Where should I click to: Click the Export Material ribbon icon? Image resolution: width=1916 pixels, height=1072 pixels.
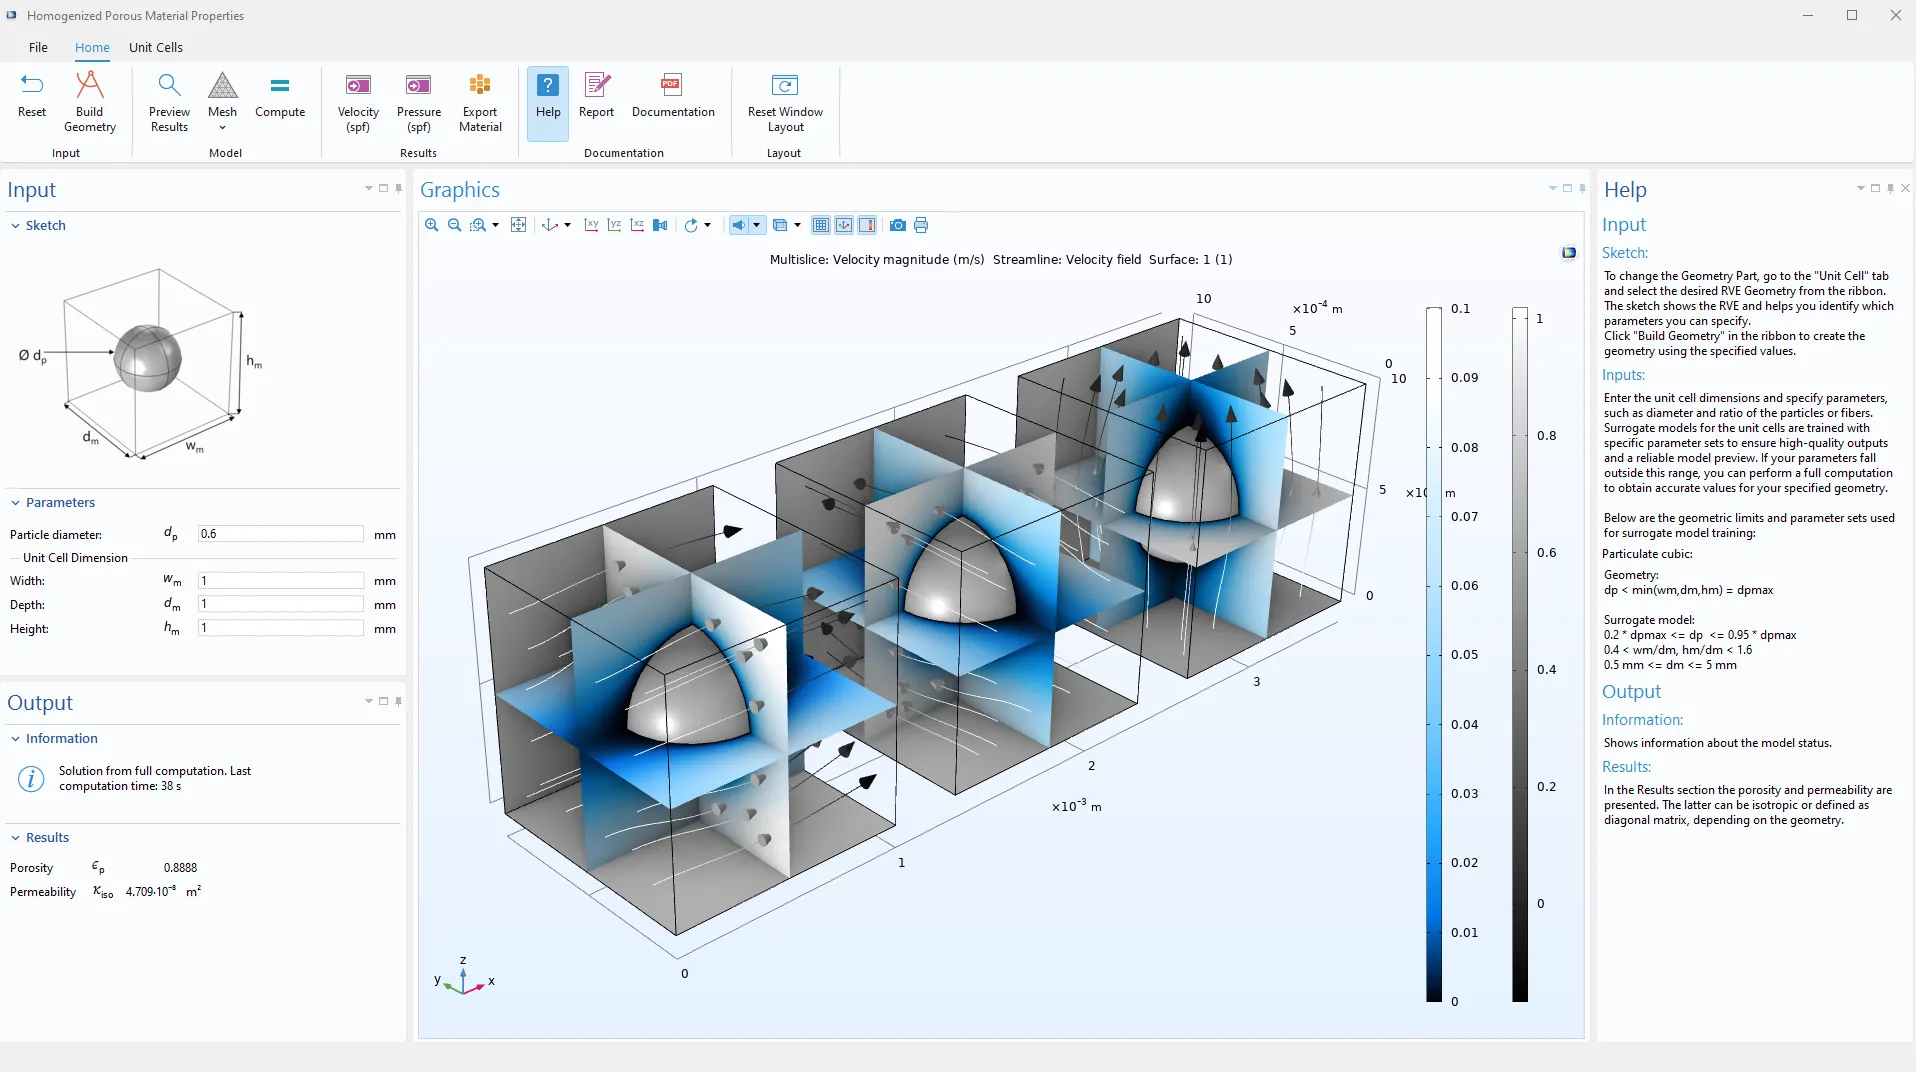(480, 102)
